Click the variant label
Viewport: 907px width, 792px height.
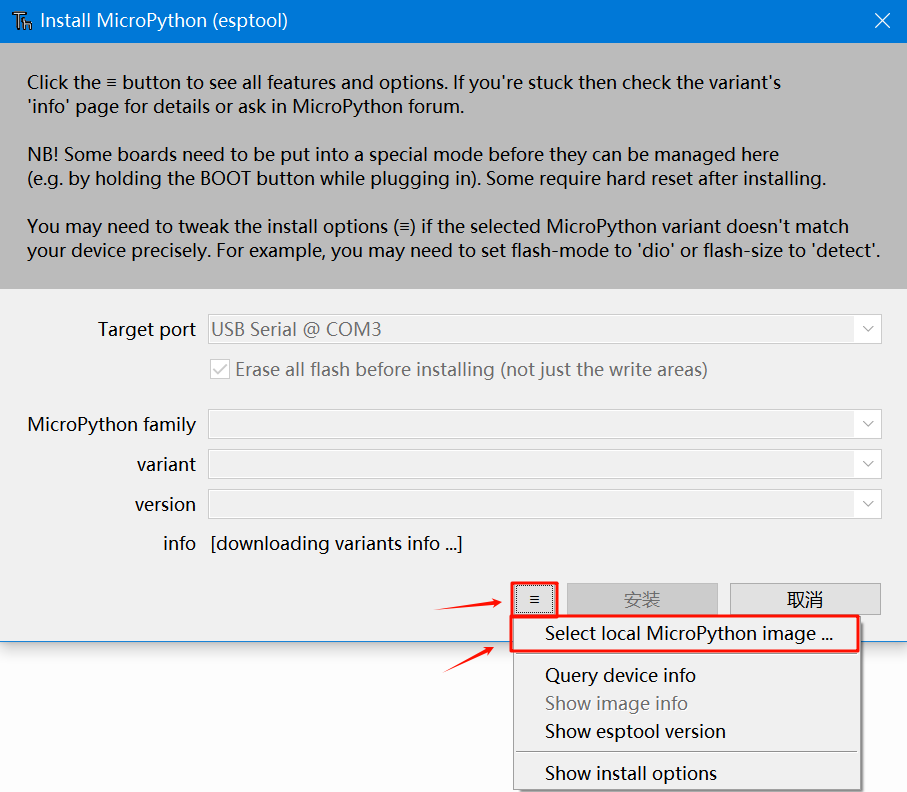click(167, 465)
